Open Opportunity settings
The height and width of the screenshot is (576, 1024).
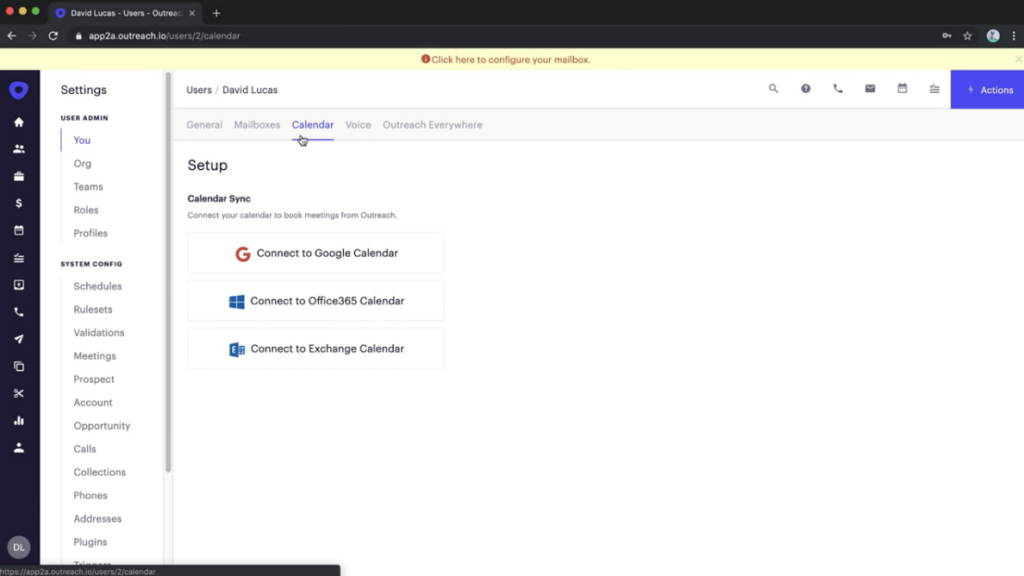point(102,426)
